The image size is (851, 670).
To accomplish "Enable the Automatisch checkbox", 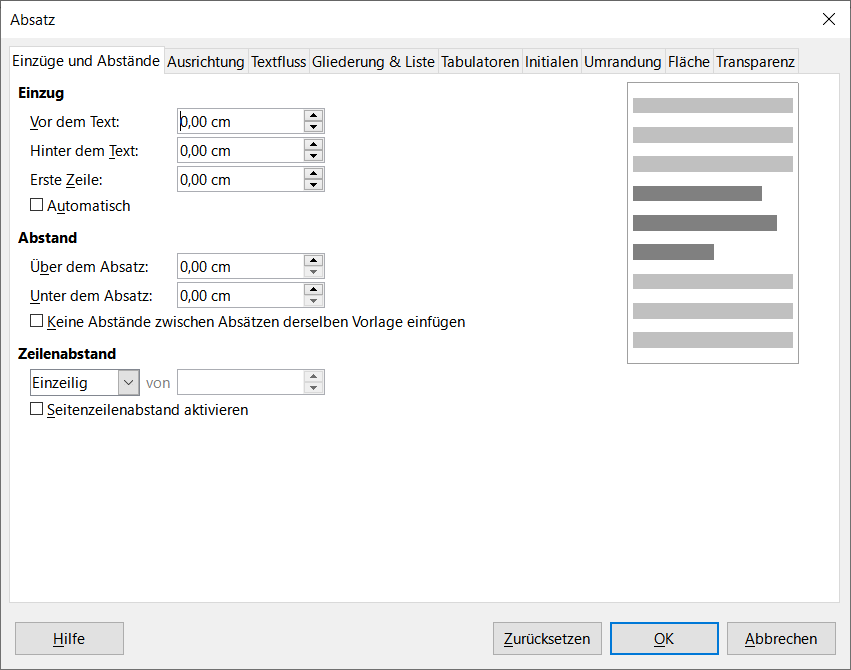I will [x=37, y=206].
